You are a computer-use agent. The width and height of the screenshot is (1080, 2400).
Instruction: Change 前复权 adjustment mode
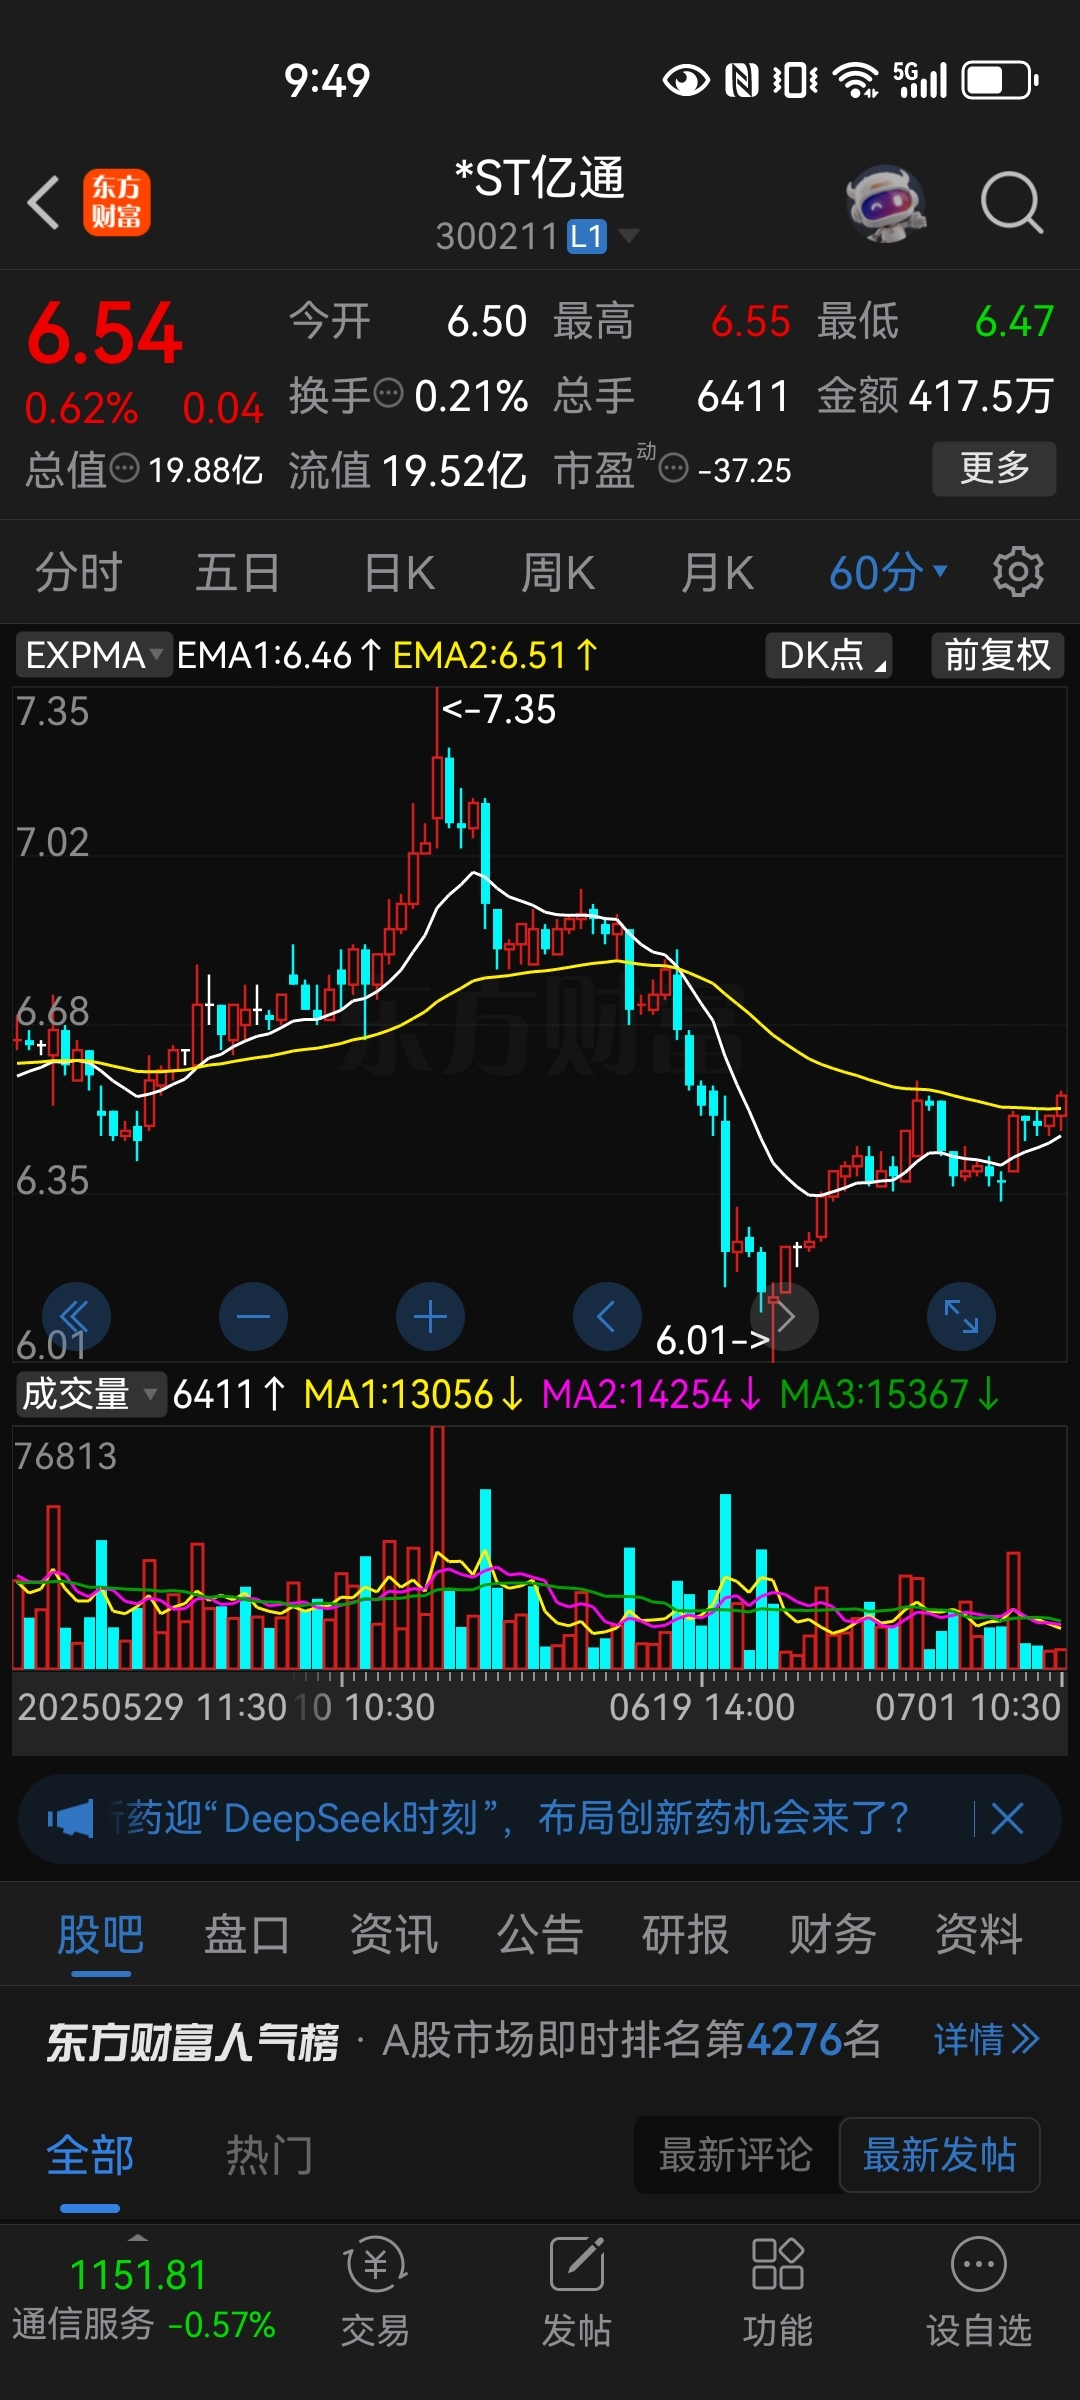(997, 655)
